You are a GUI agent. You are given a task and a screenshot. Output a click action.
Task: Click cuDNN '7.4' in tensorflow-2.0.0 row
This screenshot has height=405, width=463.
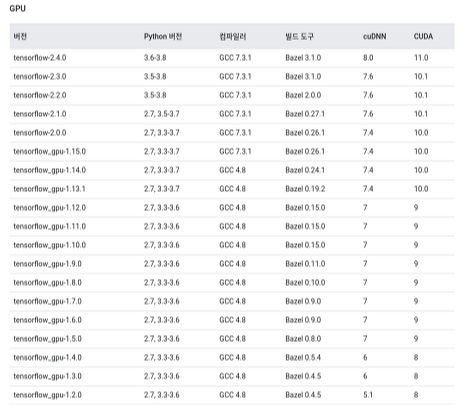(x=368, y=133)
